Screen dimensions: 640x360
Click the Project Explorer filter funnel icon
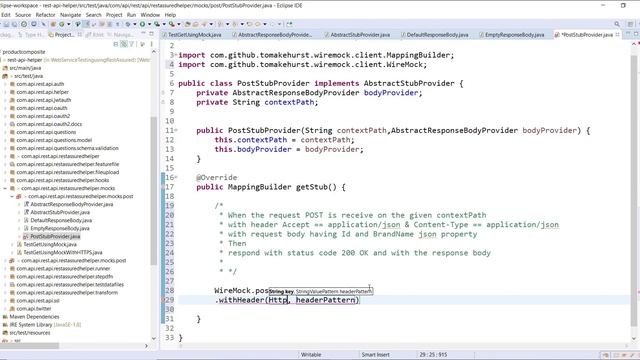(x=132, y=44)
